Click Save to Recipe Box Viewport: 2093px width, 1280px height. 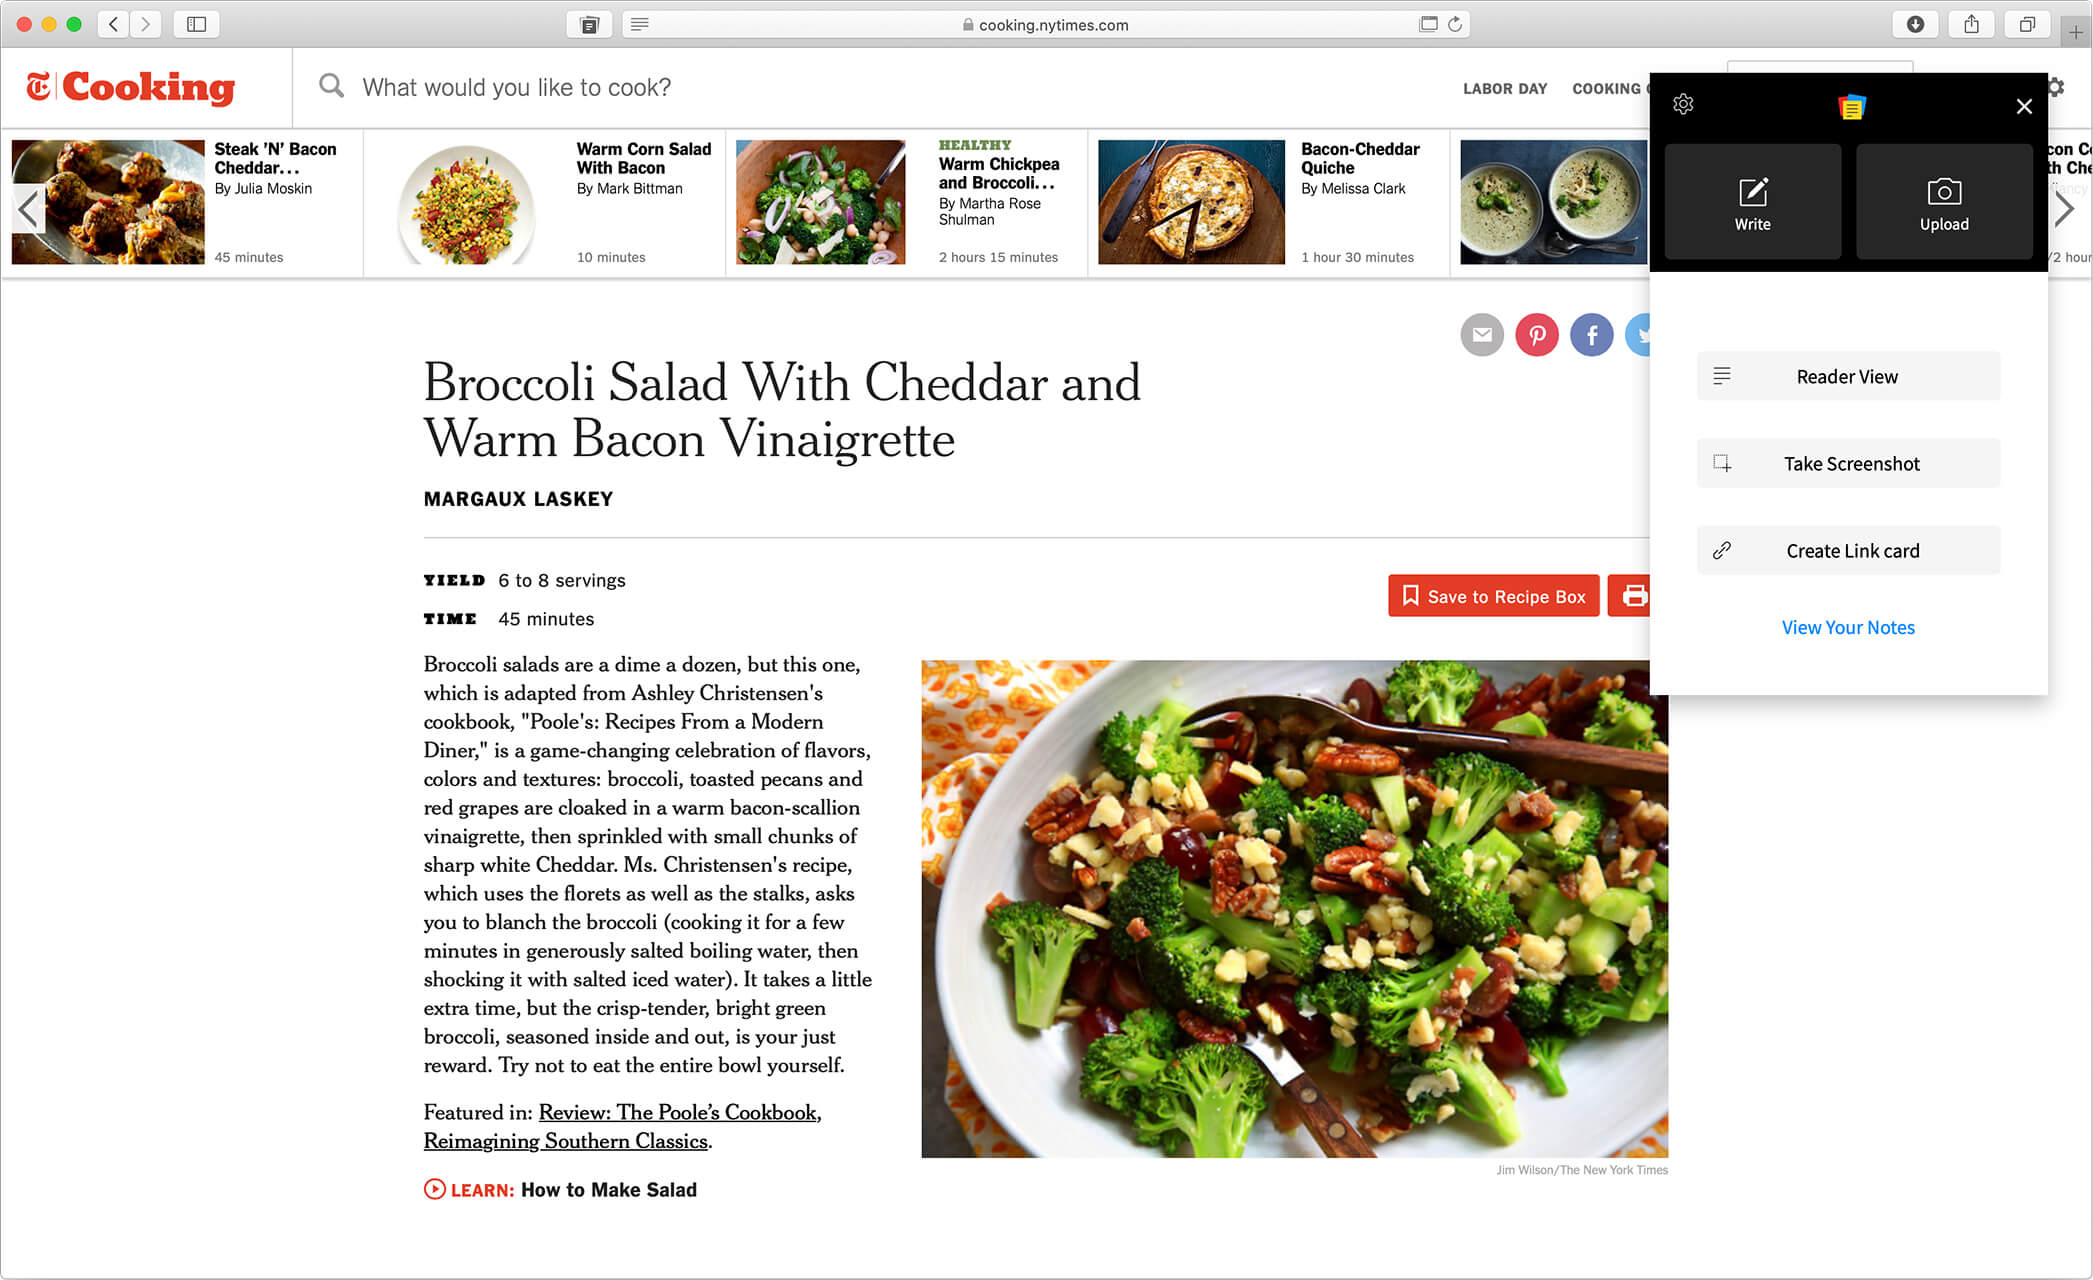[x=1493, y=596]
